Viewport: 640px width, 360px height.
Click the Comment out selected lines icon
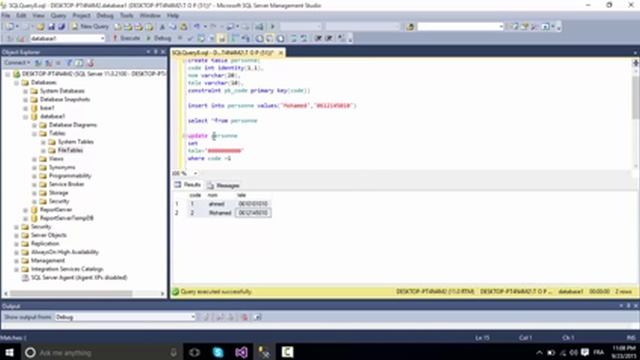[x=293, y=38]
